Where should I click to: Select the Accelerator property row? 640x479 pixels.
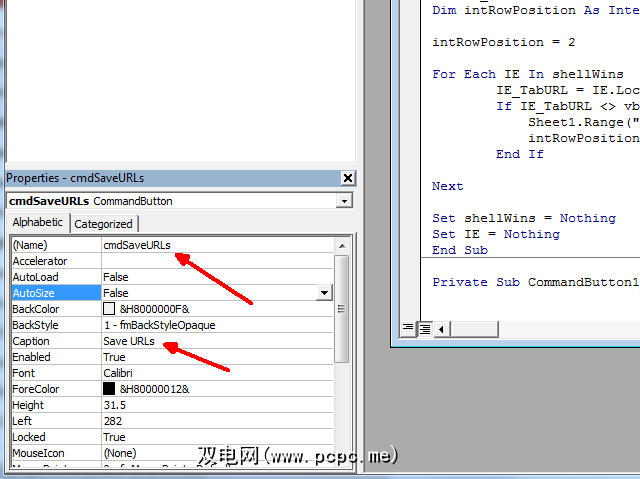[x=173, y=261]
